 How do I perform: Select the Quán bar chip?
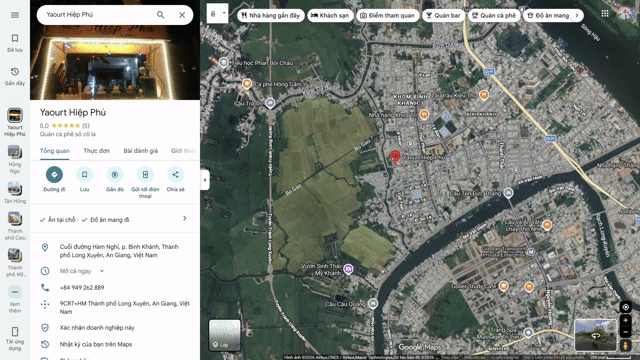click(x=443, y=16)
